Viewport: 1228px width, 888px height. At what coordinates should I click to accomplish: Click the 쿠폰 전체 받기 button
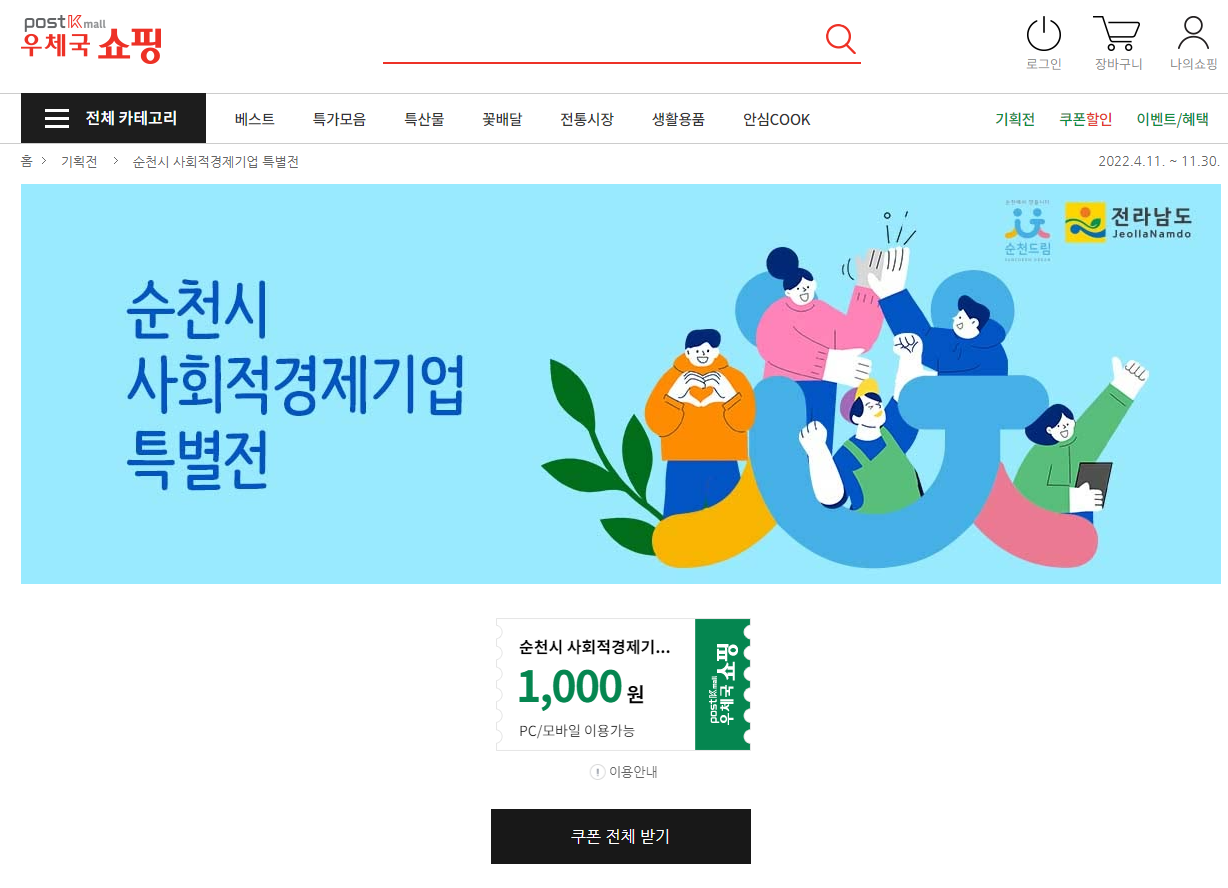point(621,836)
